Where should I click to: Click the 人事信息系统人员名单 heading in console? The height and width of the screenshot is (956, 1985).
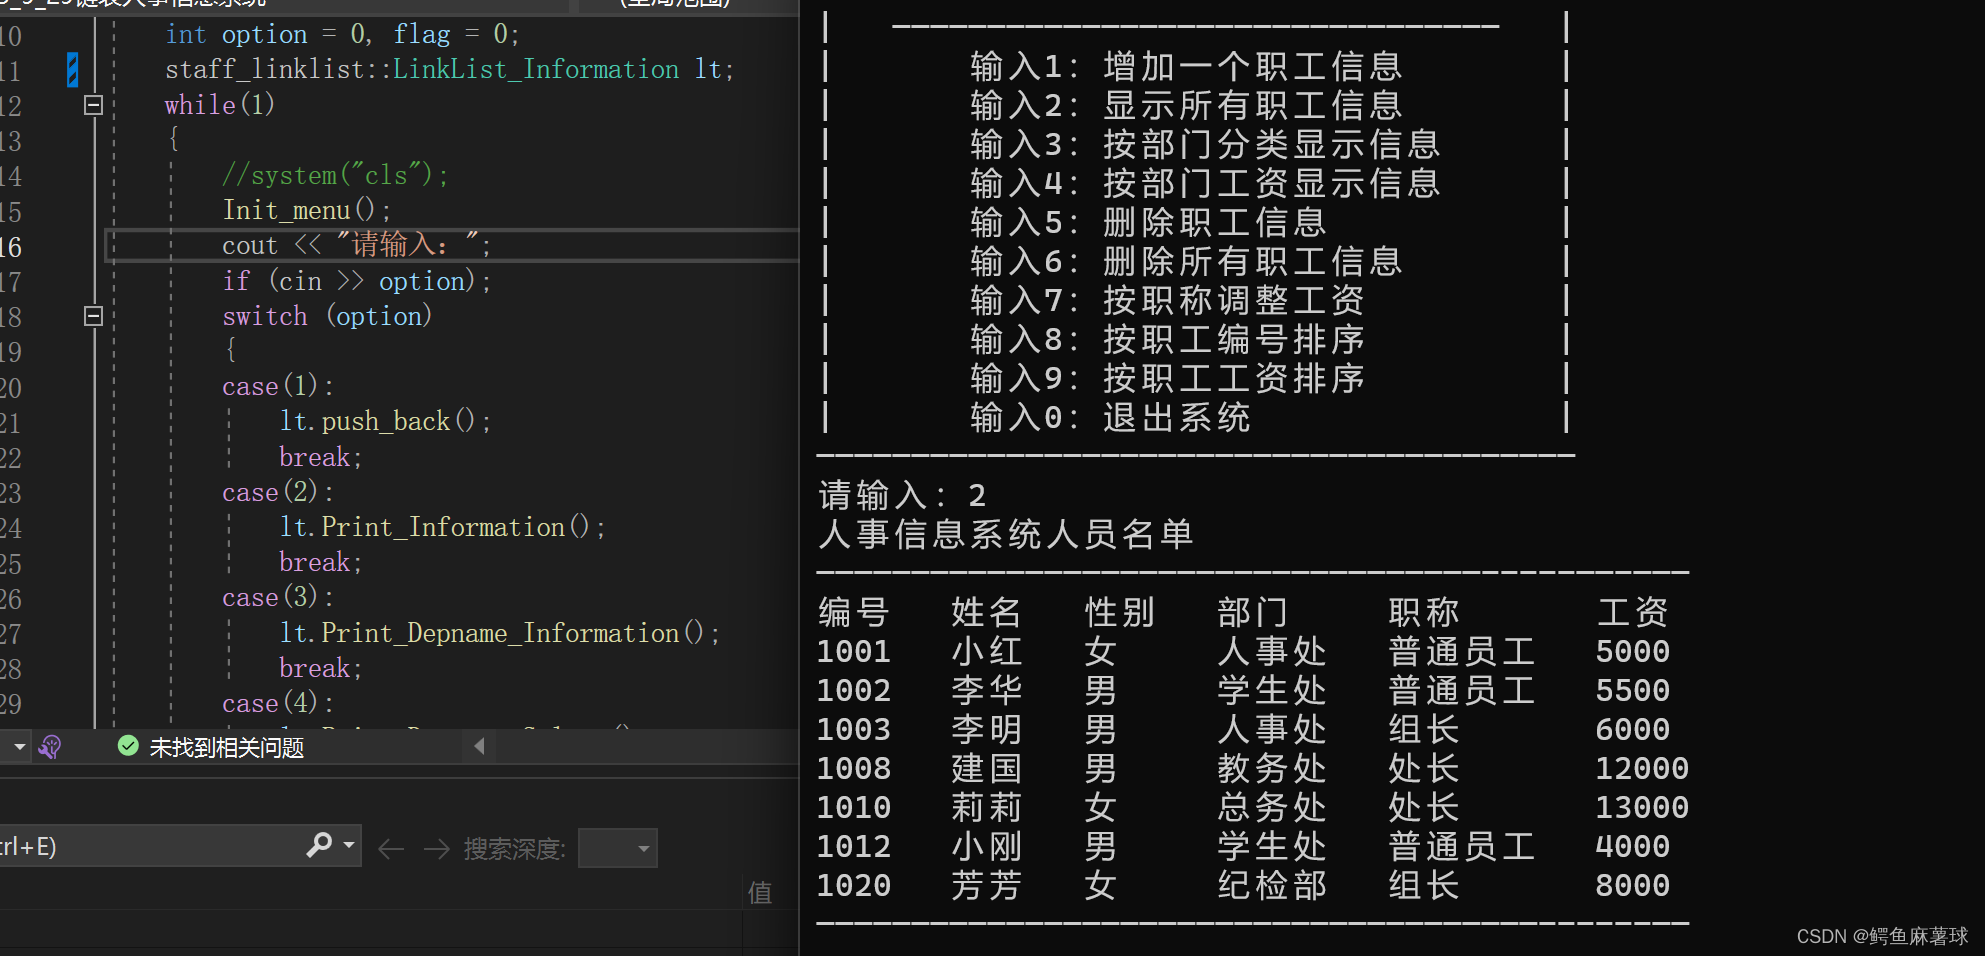[1006, 535]
